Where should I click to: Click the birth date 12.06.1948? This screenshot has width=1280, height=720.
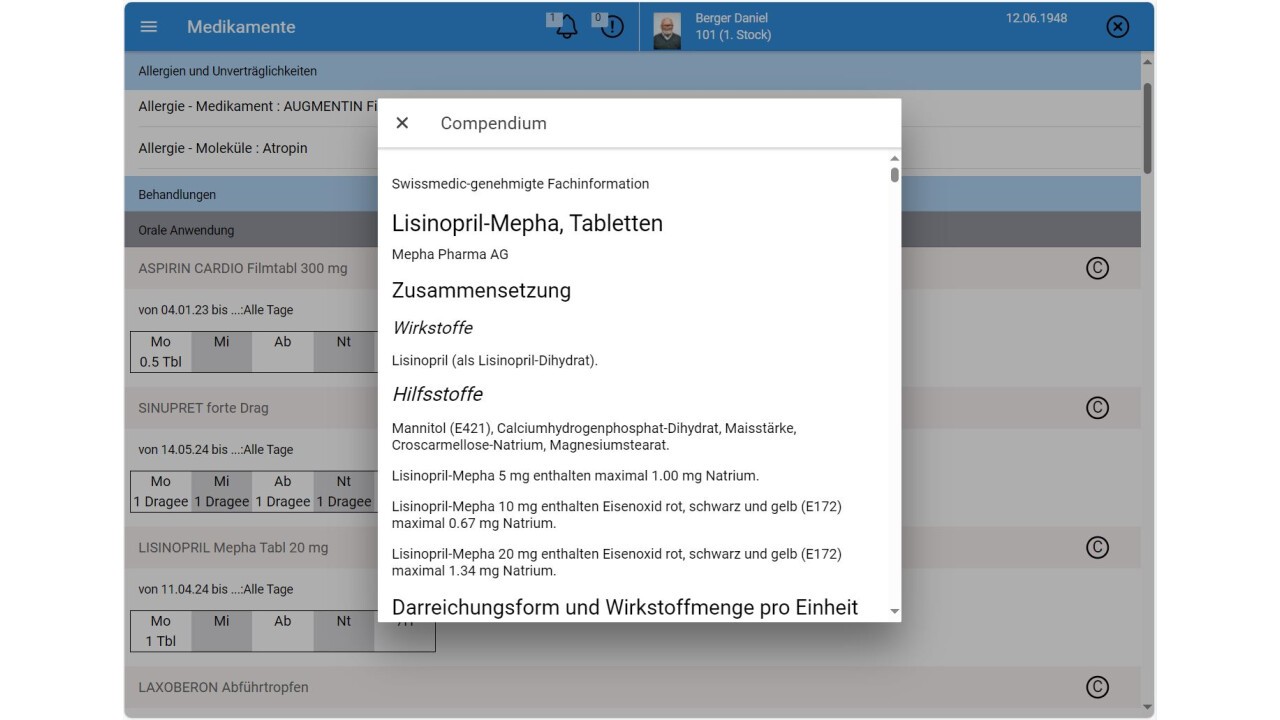pyautogui.click(x=1036, y=18)
